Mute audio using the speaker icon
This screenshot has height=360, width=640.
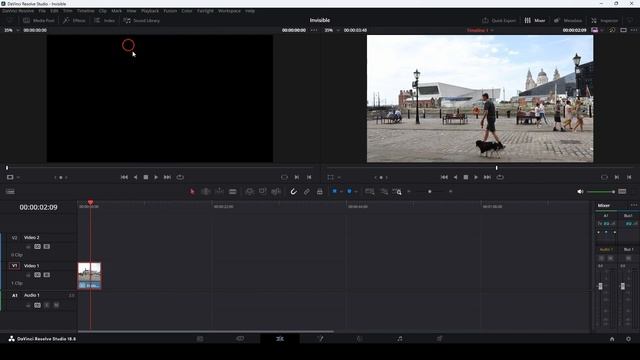(x=580, y=191)
